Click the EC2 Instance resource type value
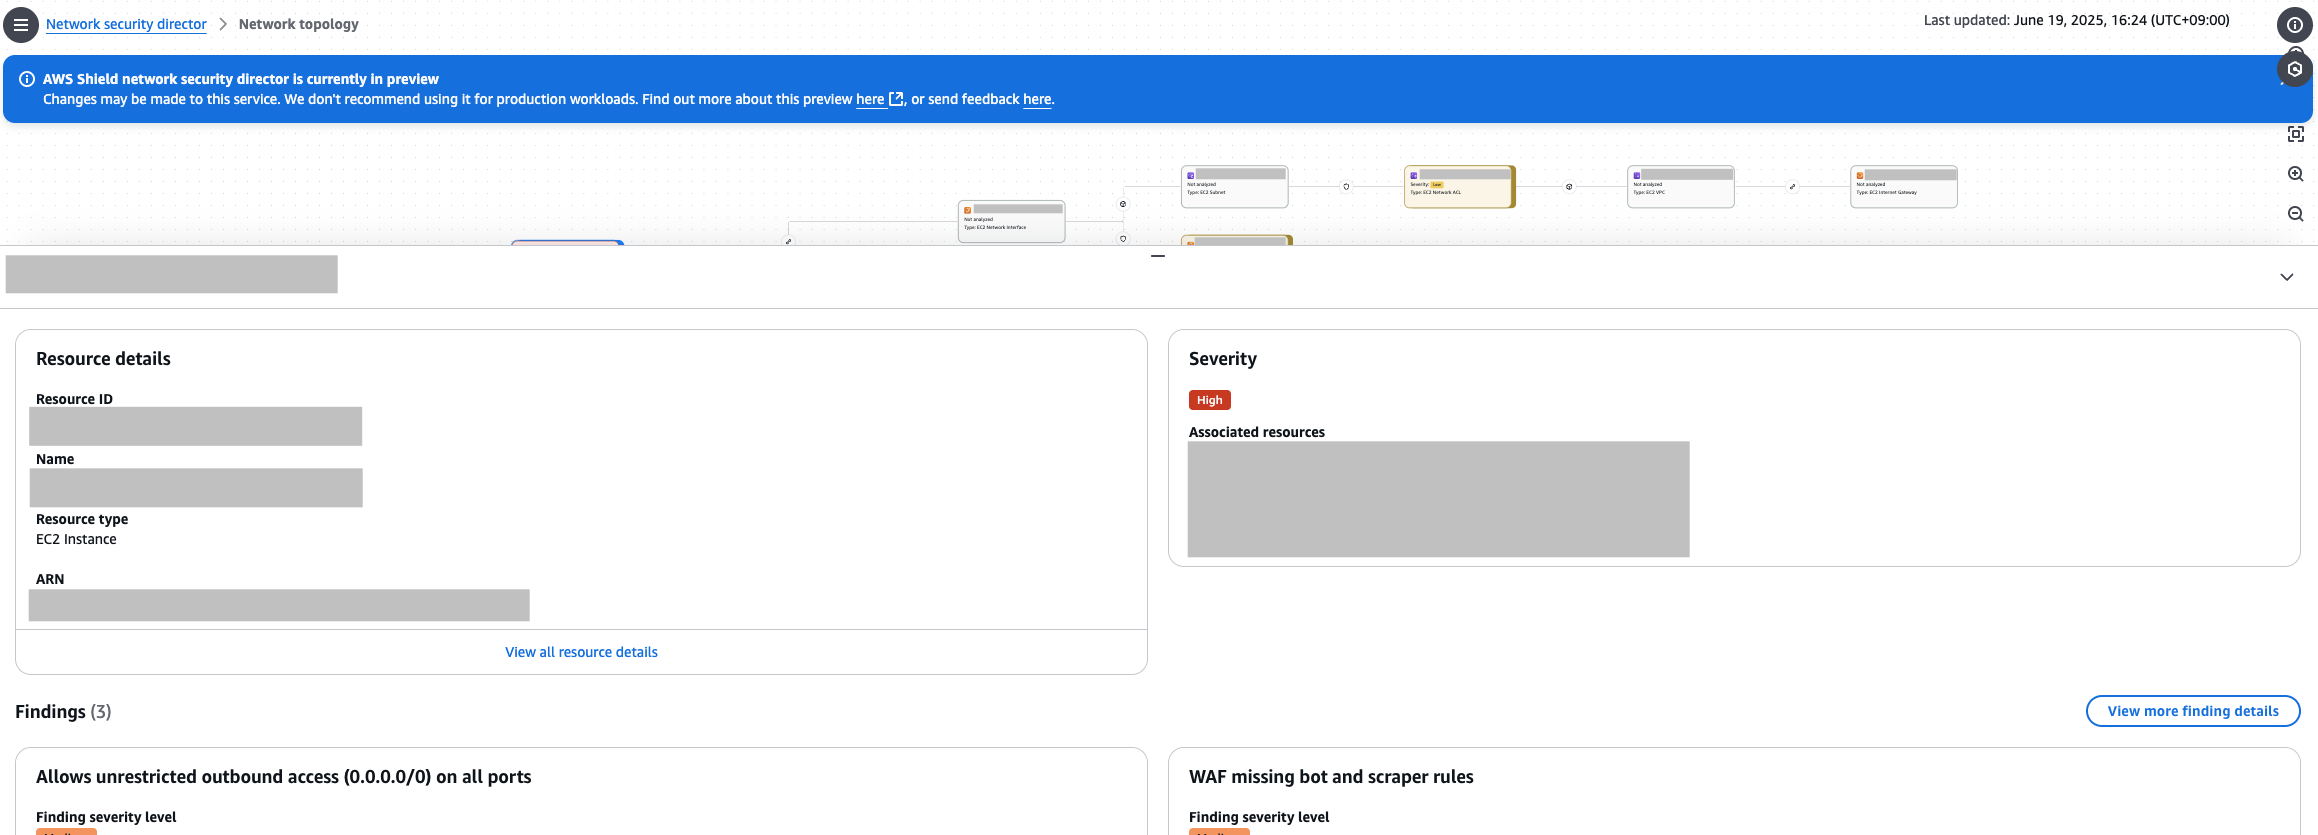Screen dimensions: 2318x835 click(76, 539)
